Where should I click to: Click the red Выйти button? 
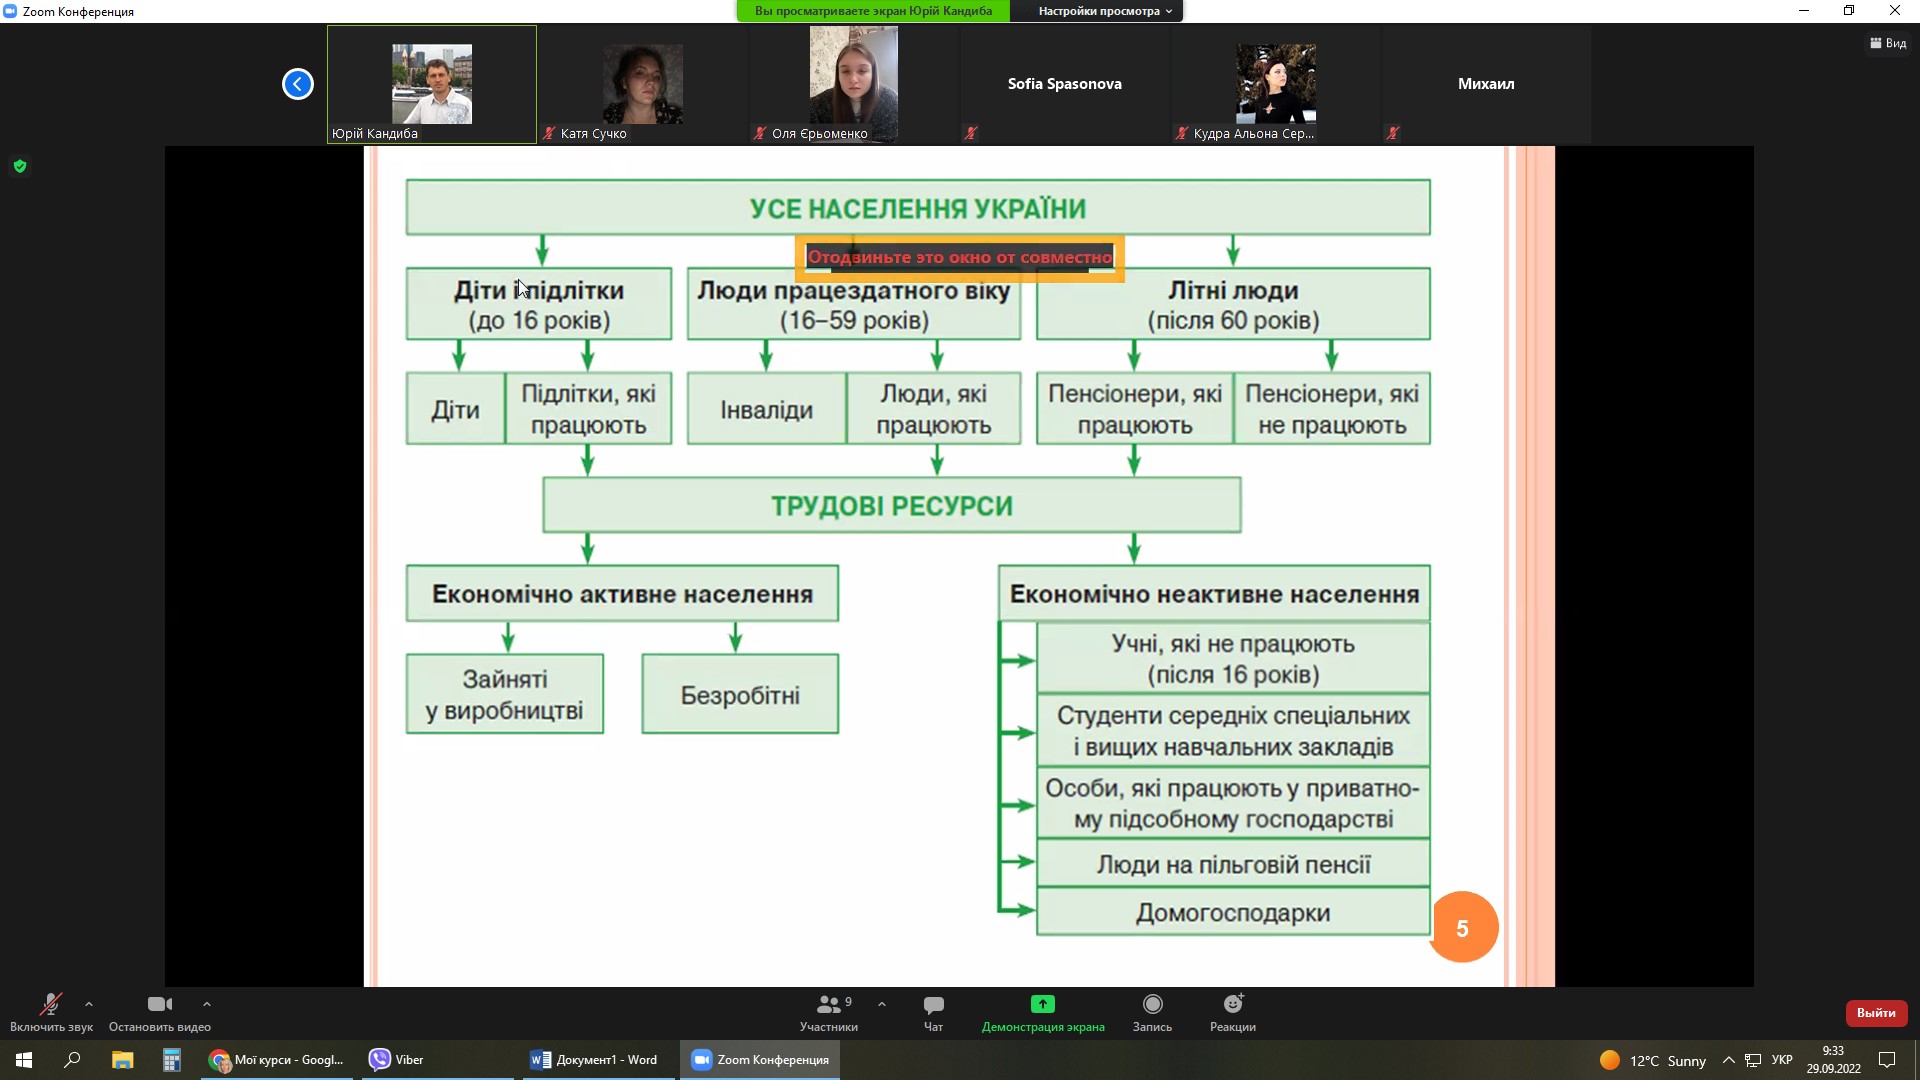tap(1875, 1013)
